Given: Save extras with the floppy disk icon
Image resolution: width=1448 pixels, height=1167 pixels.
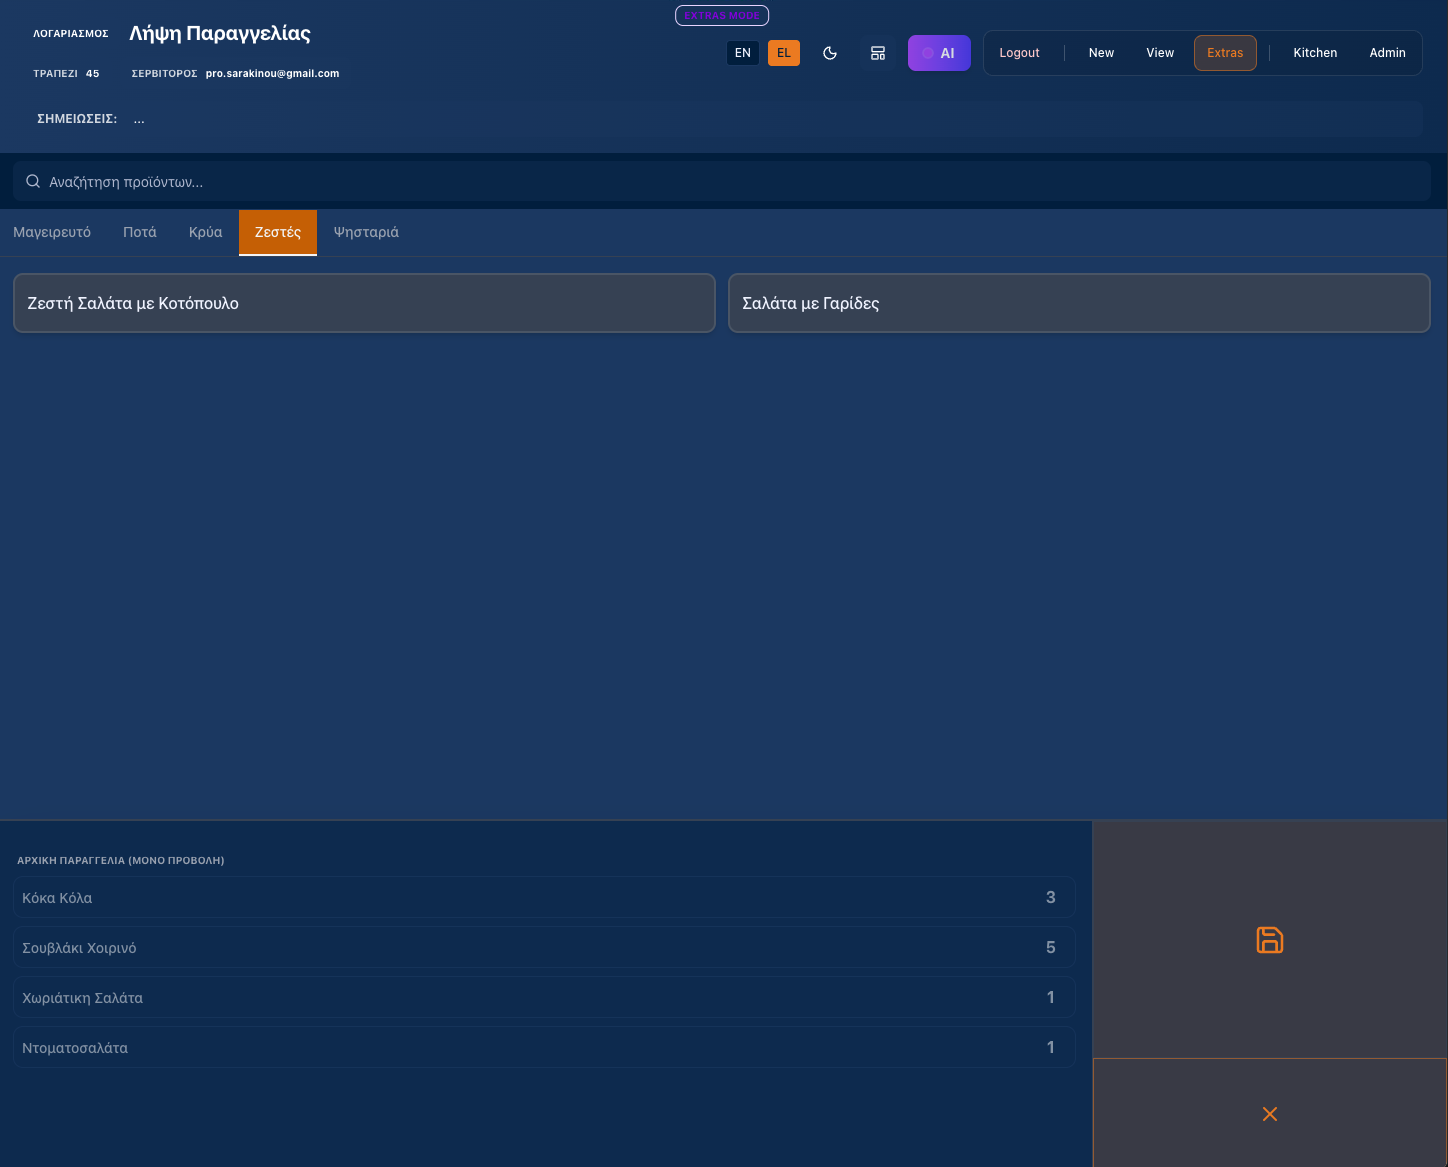Looking at the screenshot, I should (1270, 940).
